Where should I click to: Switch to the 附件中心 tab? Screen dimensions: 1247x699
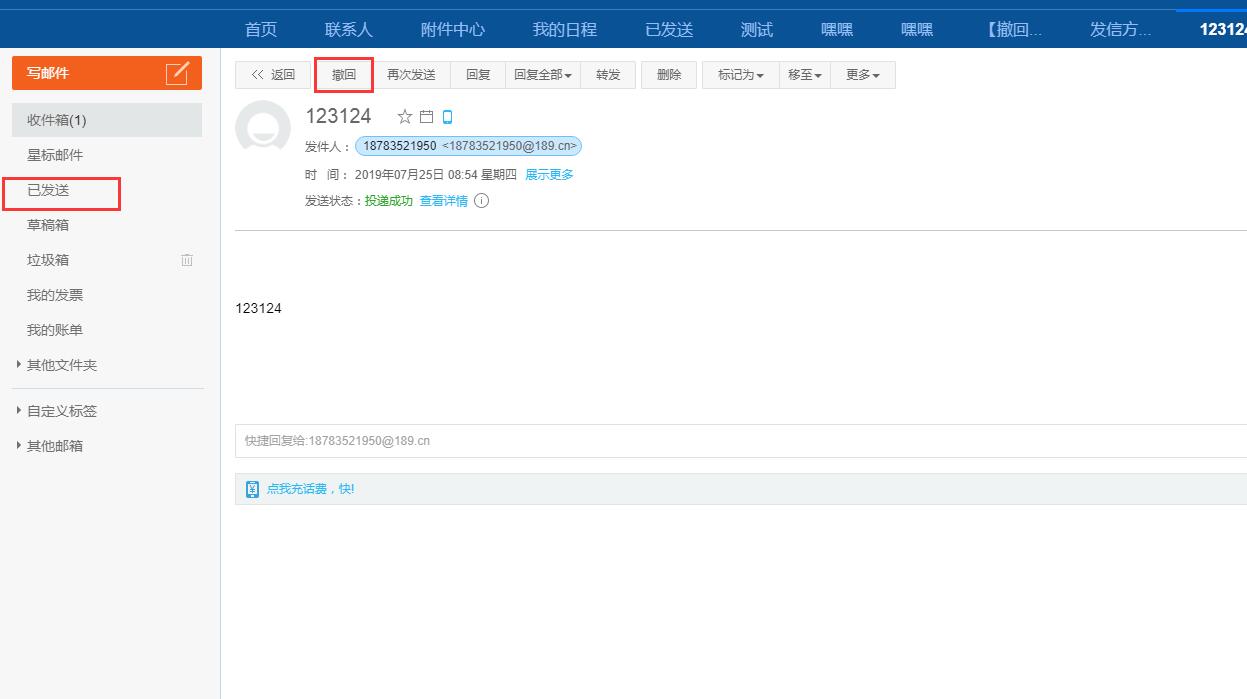pos(452,30)
